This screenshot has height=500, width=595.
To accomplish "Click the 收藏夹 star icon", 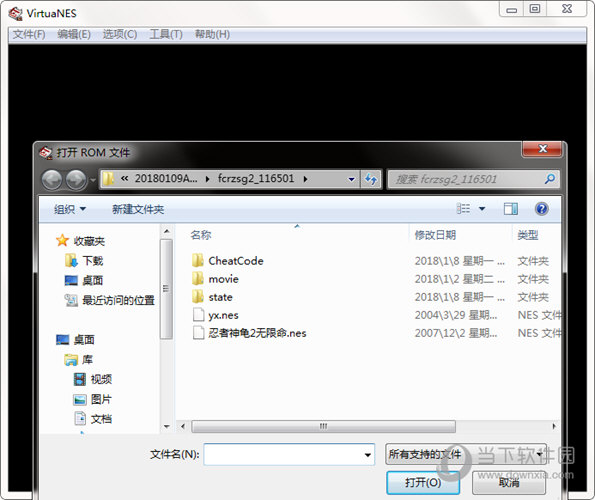I will 62,240.
